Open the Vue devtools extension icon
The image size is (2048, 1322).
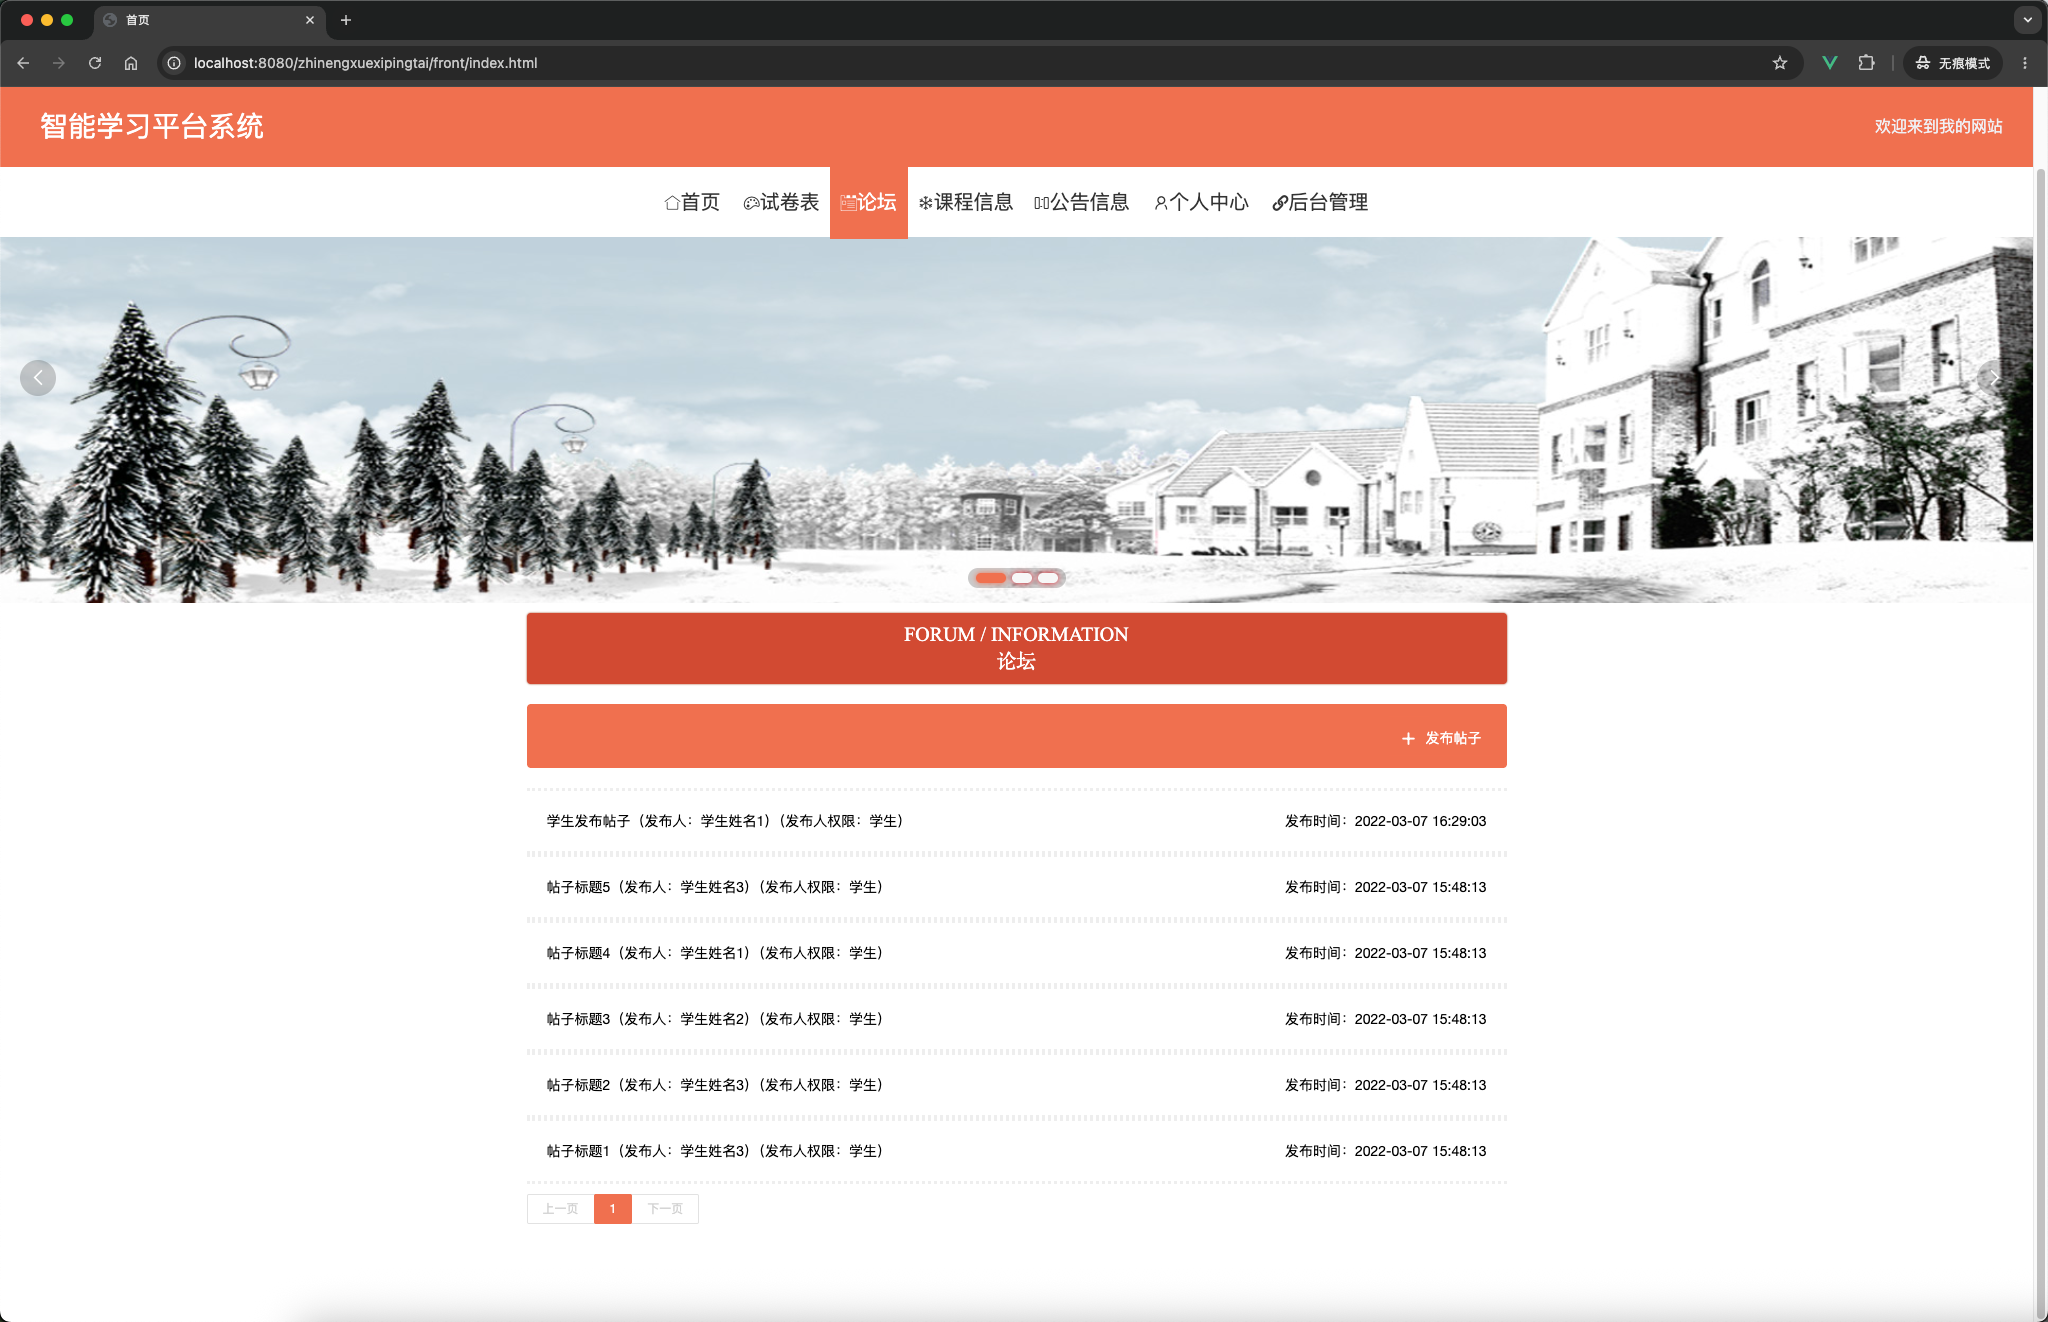[1830, 63]
